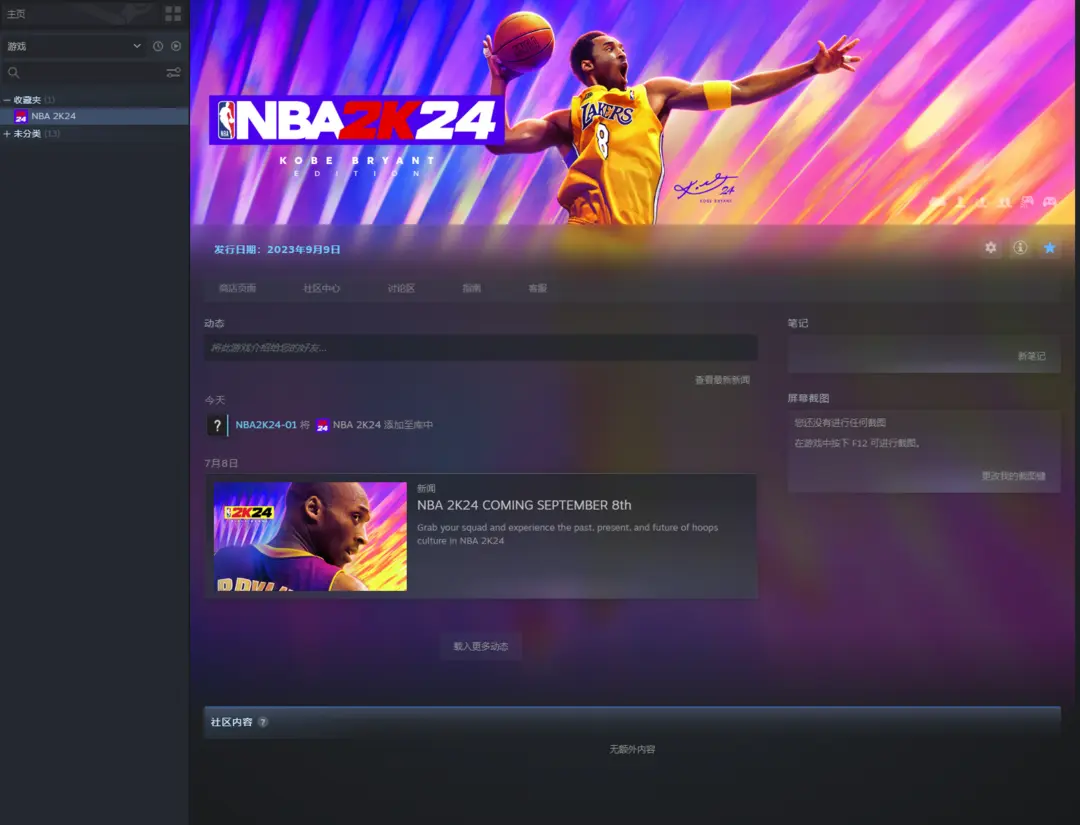Click the magnifier search icon in sidebar
This screenshot has width=1080, height=825.
coord(13,72)
